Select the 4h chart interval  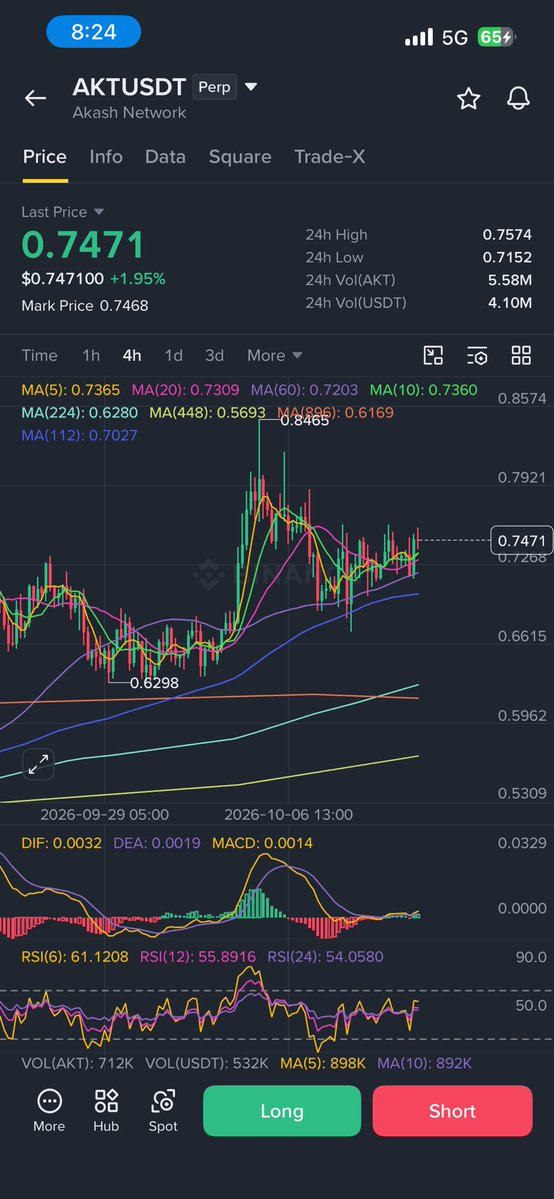[132, 356]
